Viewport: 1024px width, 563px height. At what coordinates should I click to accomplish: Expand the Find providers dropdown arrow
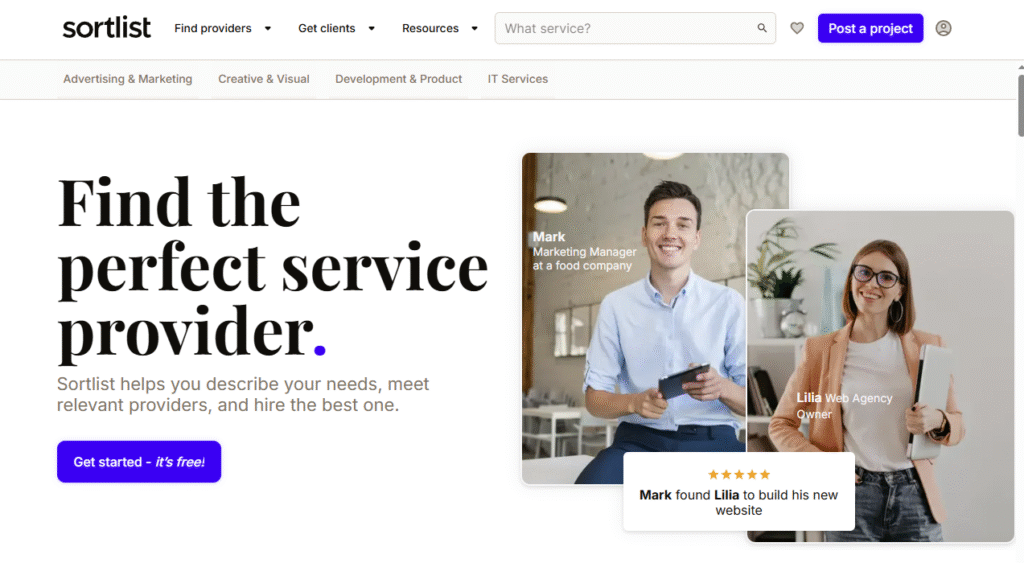pyautogui.click(x=268, y=28)
